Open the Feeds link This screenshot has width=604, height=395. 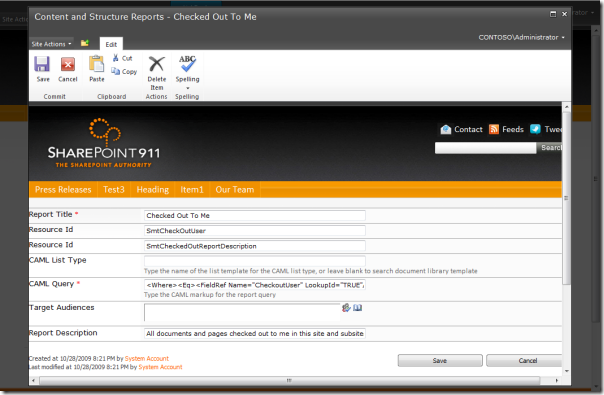coord(513,129)
